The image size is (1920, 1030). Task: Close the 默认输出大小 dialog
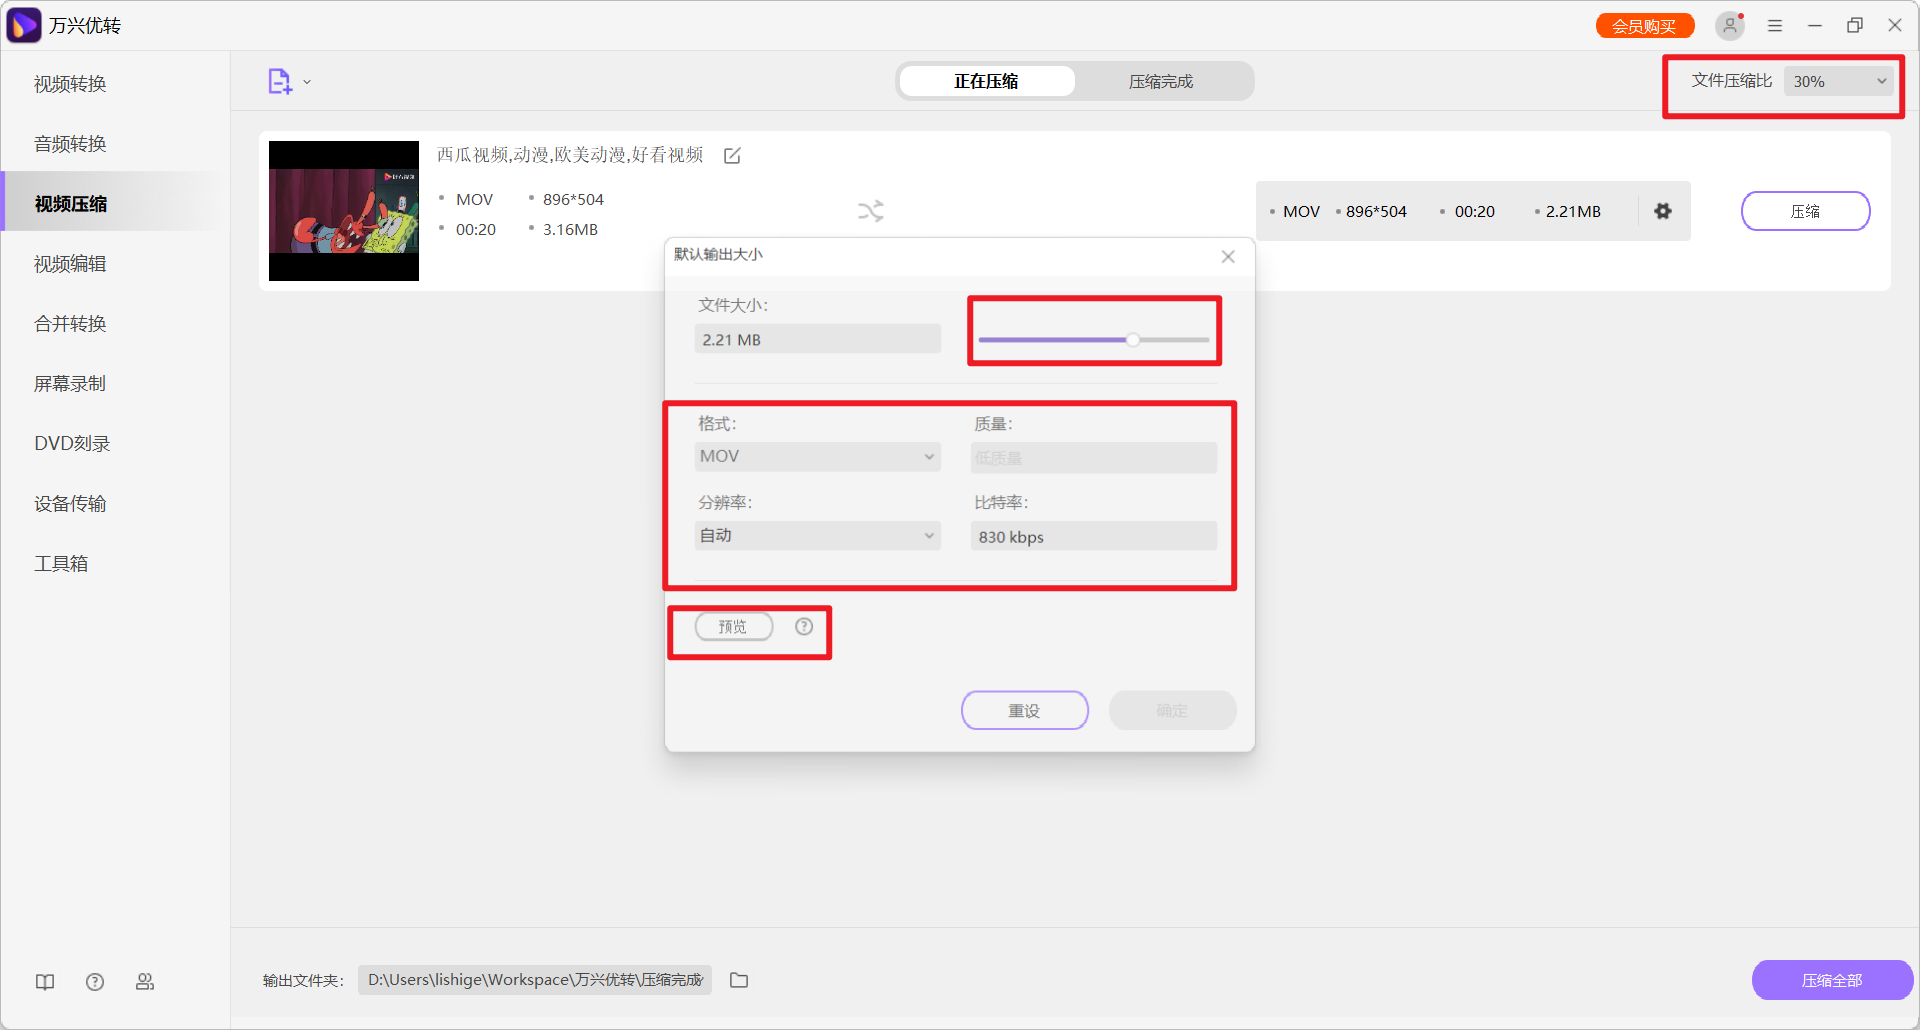coord(1228,257)
